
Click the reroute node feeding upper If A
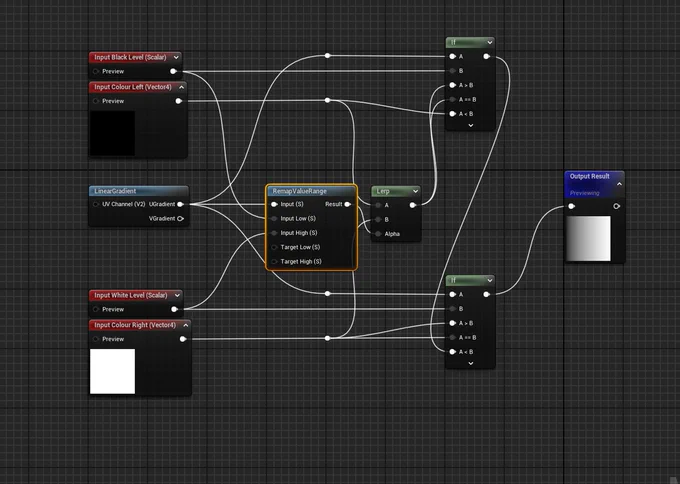[327, 56]
